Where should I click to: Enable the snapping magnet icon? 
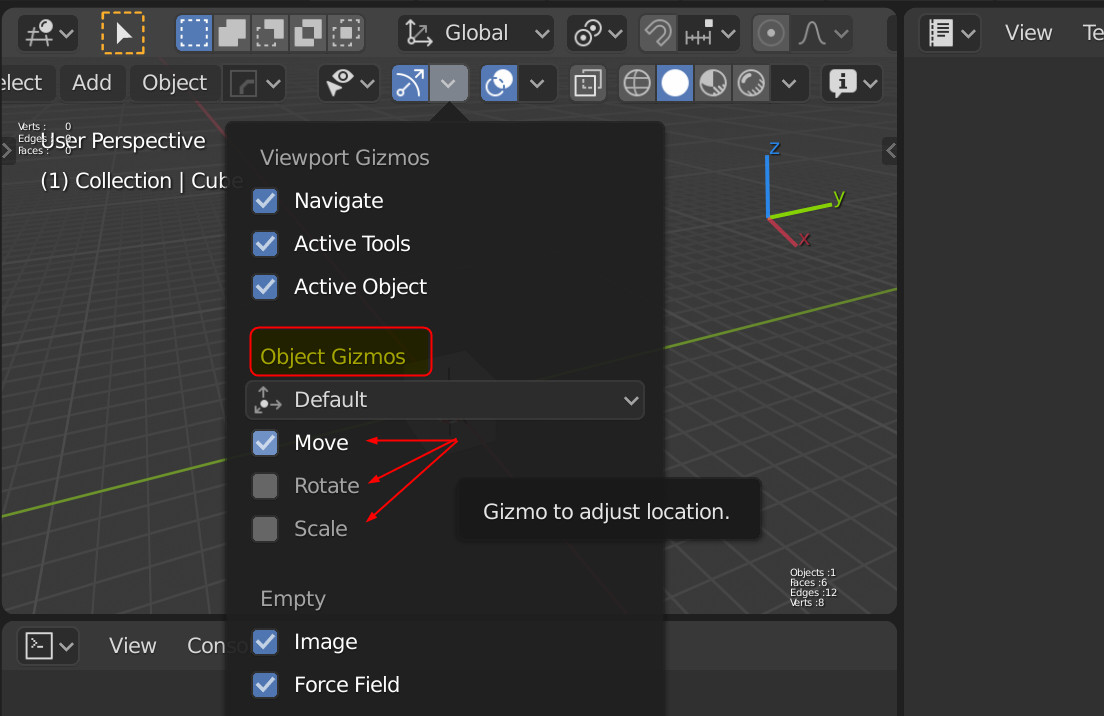(657, 32)
